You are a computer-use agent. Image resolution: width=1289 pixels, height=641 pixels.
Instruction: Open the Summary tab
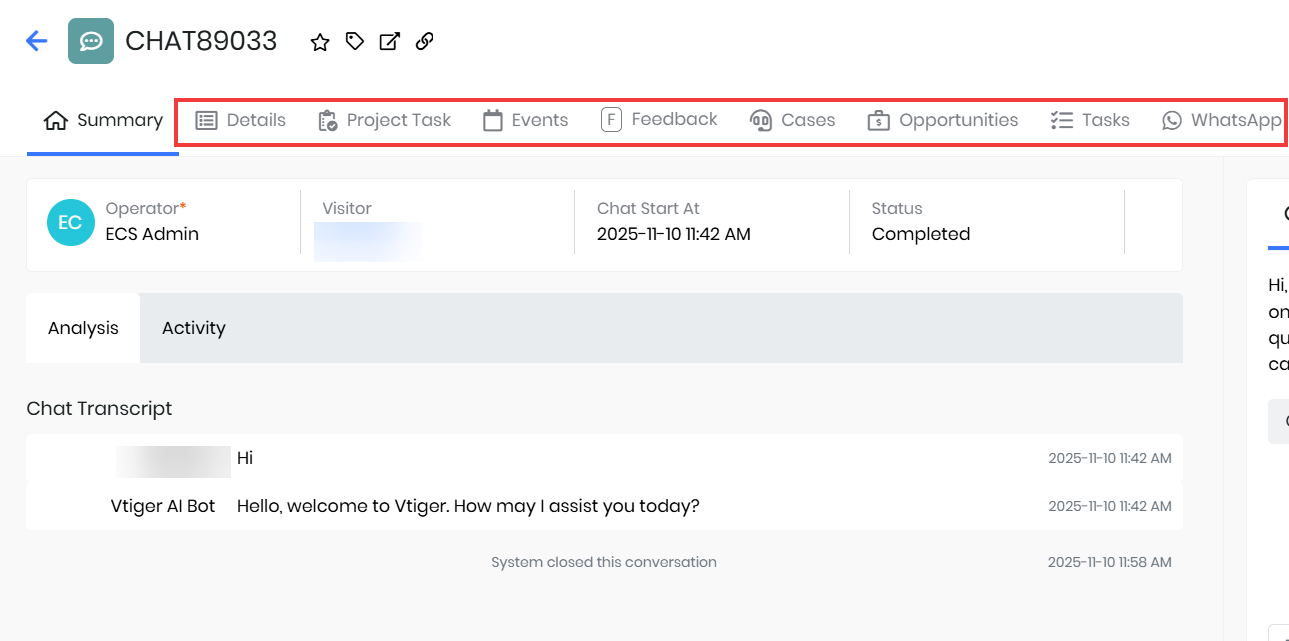click(103, 121)
